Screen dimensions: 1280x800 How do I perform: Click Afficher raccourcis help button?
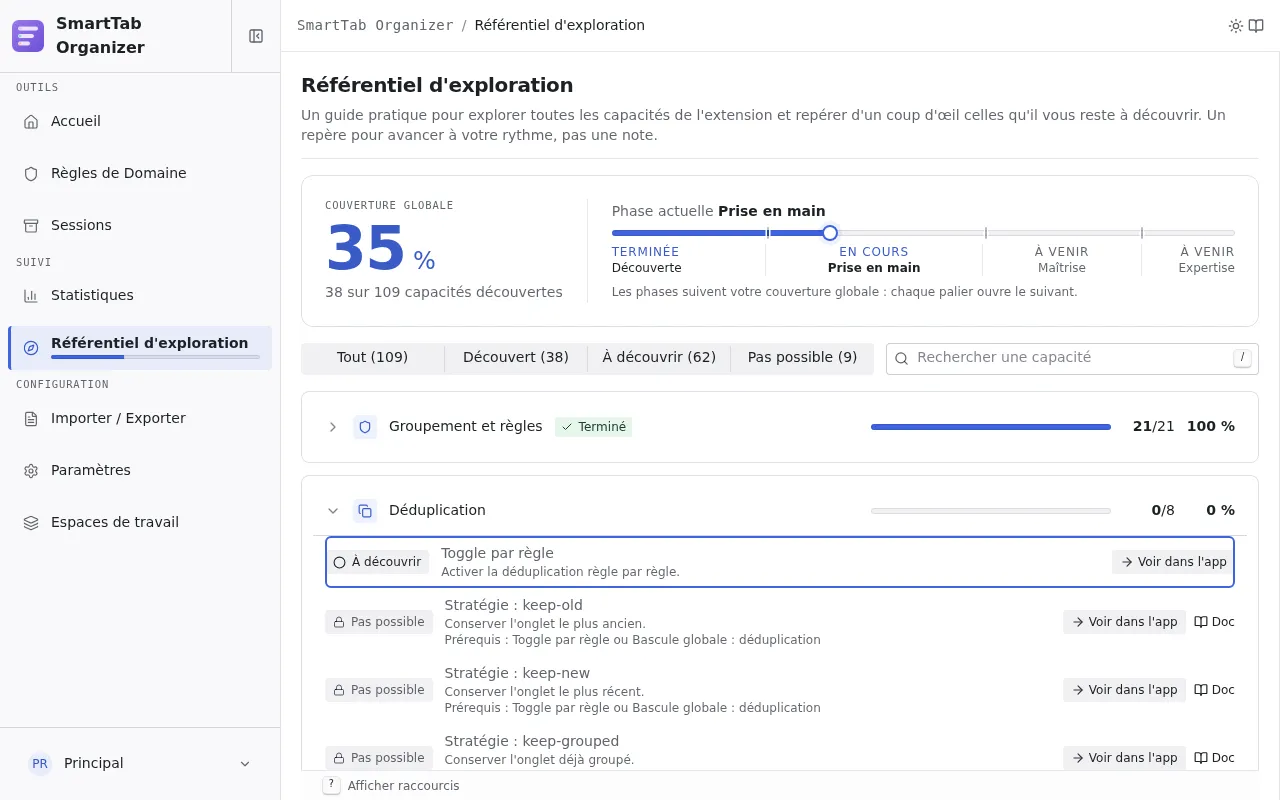click(x=391, y=786)
